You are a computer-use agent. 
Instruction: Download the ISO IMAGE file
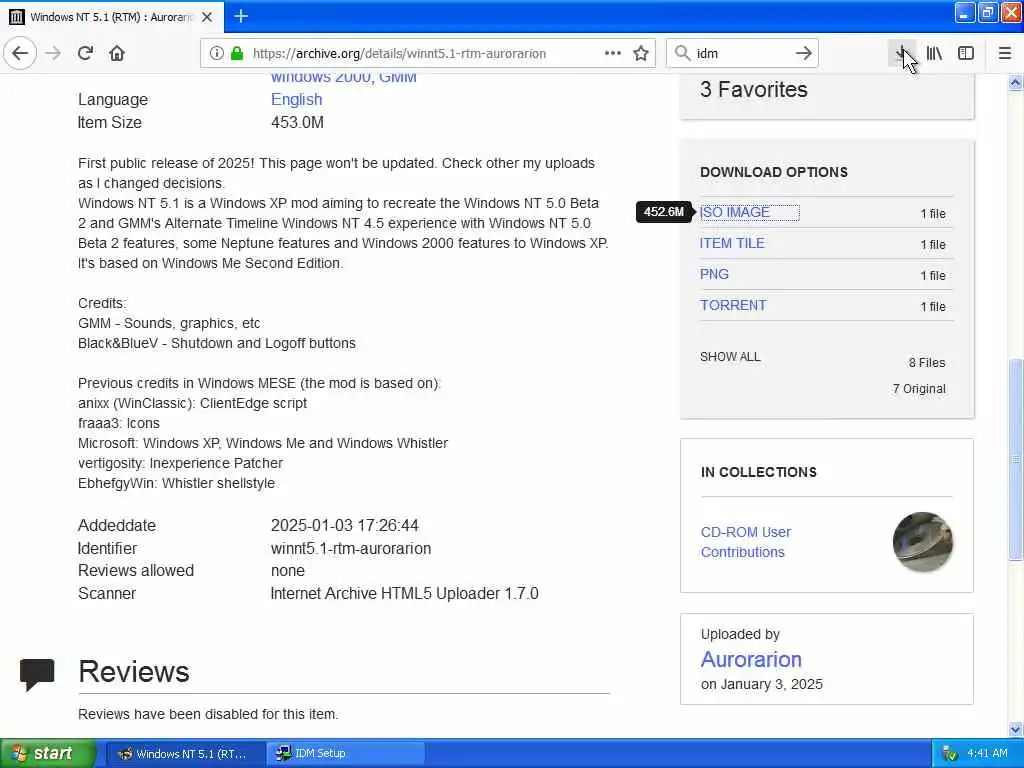click(735, 212)
